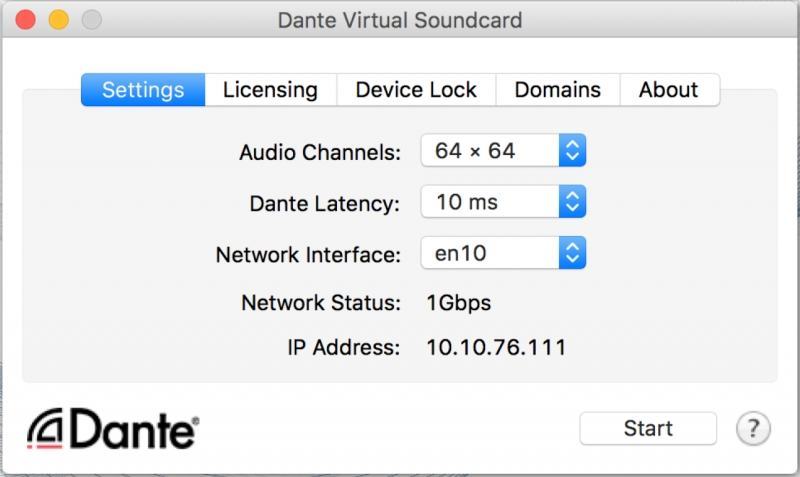800x477 pixels.
Task: Open the Device Lock tab
Action: pyautogui.click(x=416, y=90)
